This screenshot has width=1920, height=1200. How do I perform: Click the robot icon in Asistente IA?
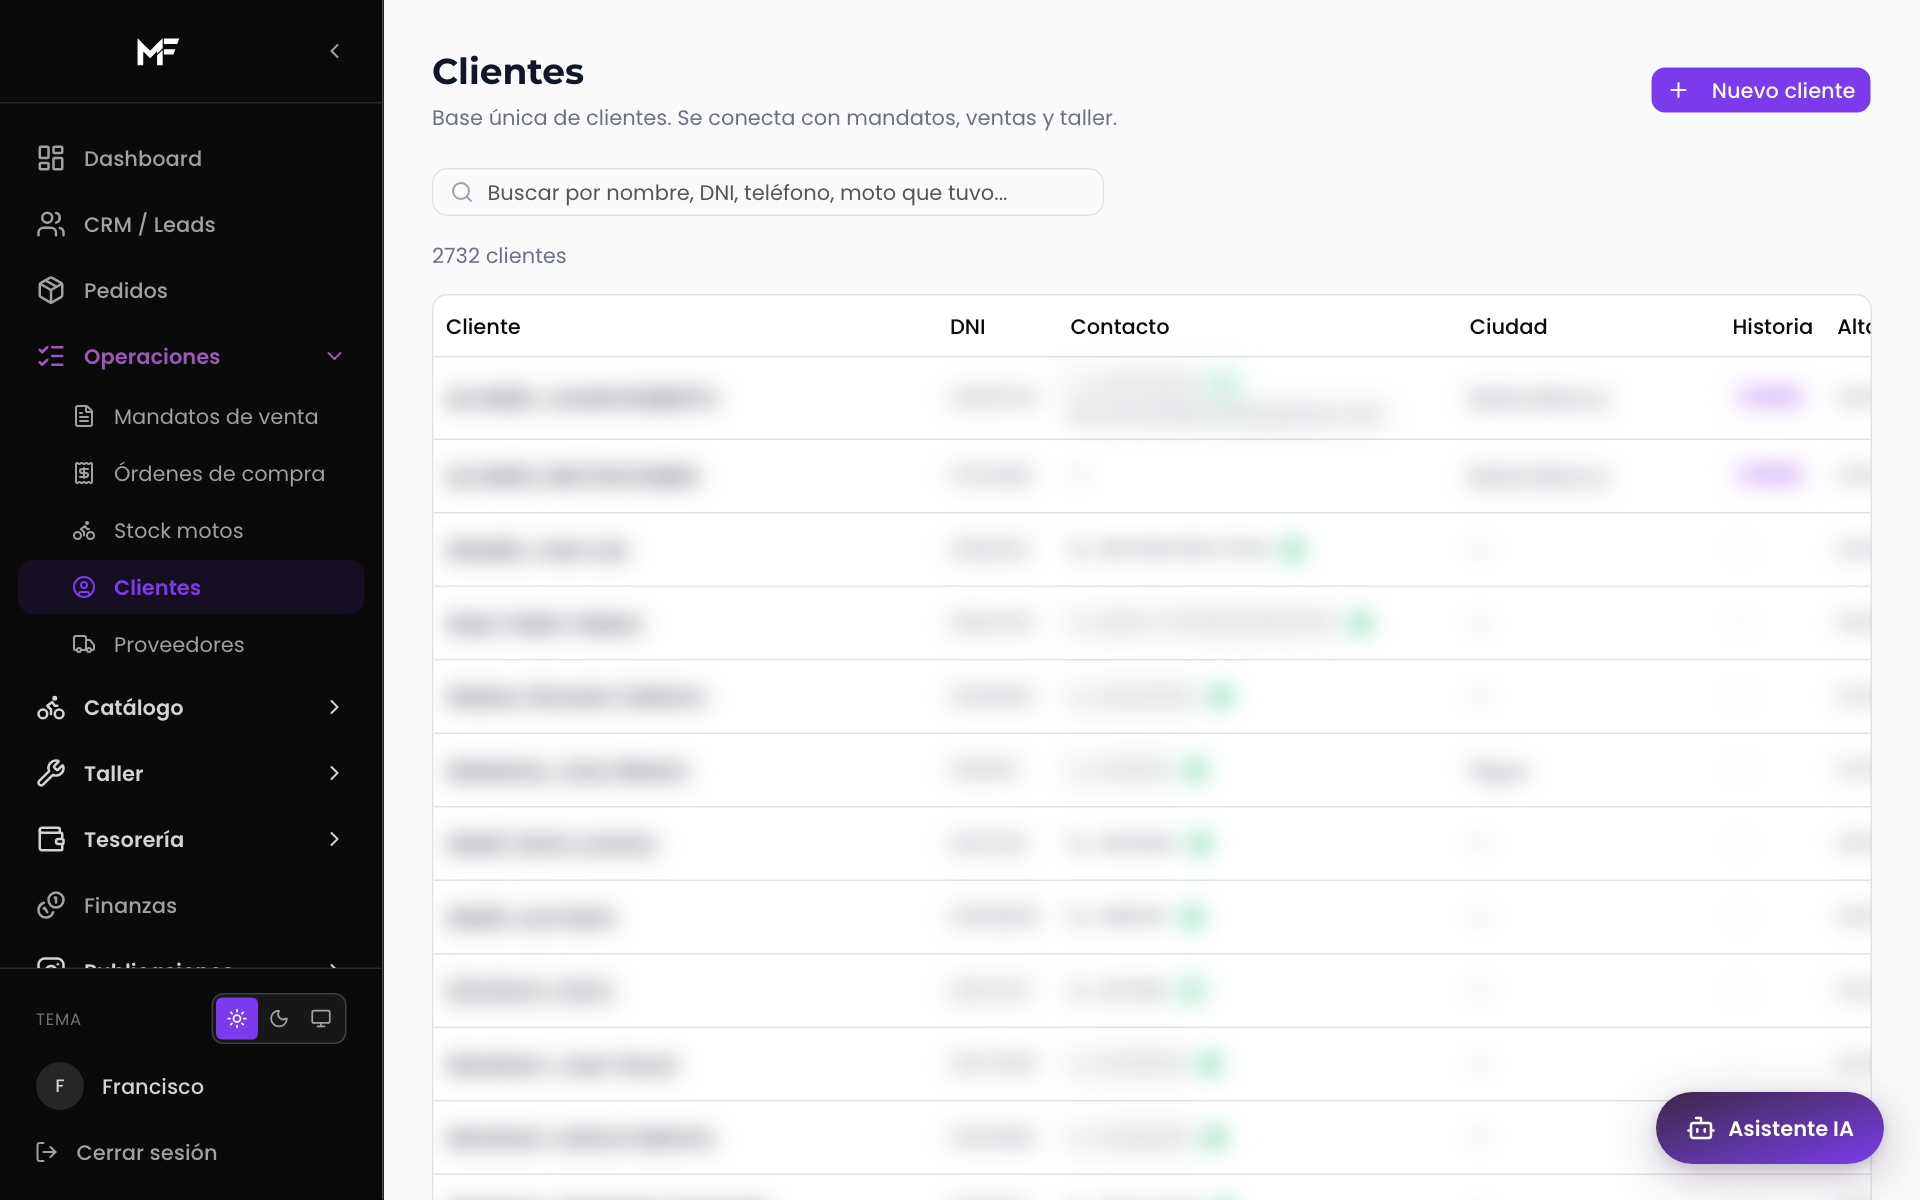pos(1701,1128)
